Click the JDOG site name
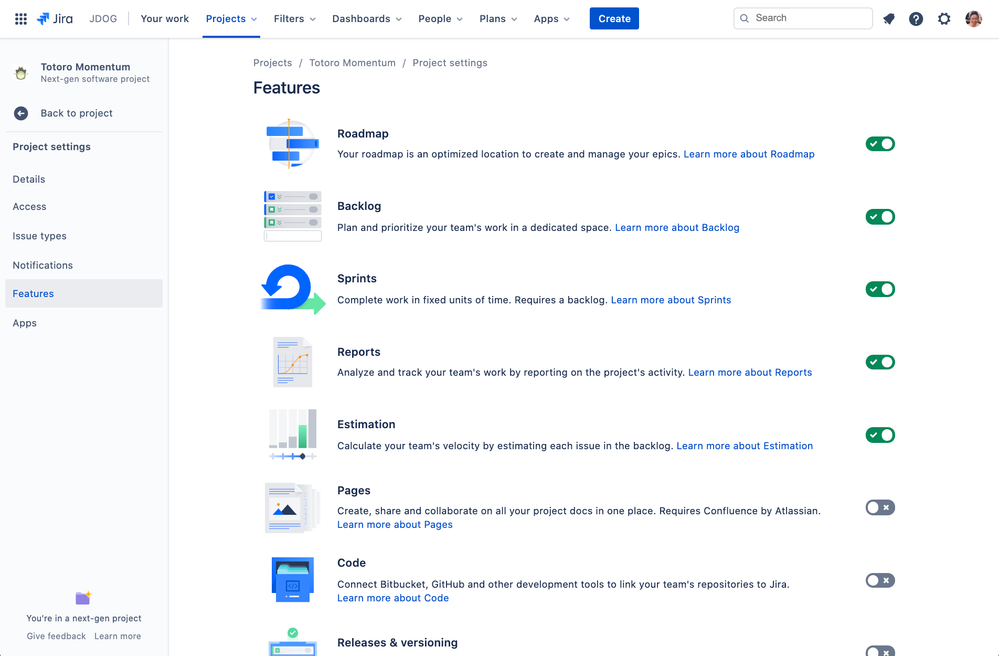Screen dimensions: 999x656 pos(103,18)
